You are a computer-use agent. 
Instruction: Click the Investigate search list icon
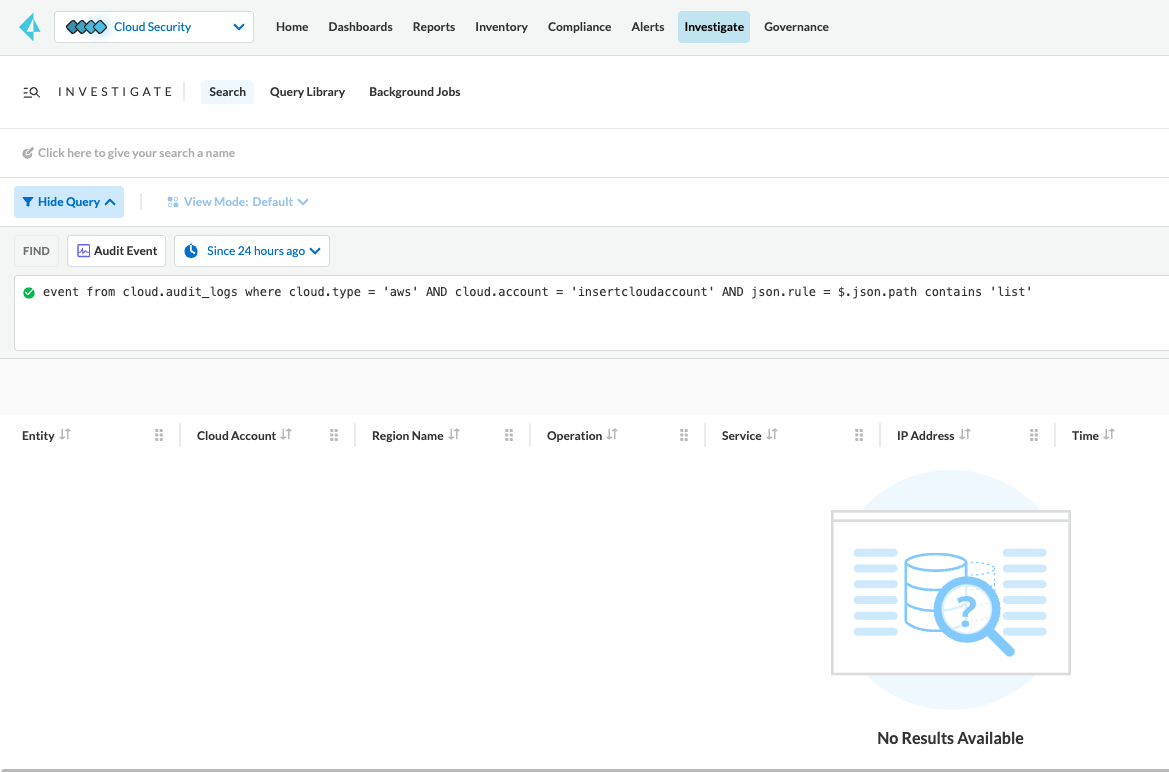pos(31,92)
